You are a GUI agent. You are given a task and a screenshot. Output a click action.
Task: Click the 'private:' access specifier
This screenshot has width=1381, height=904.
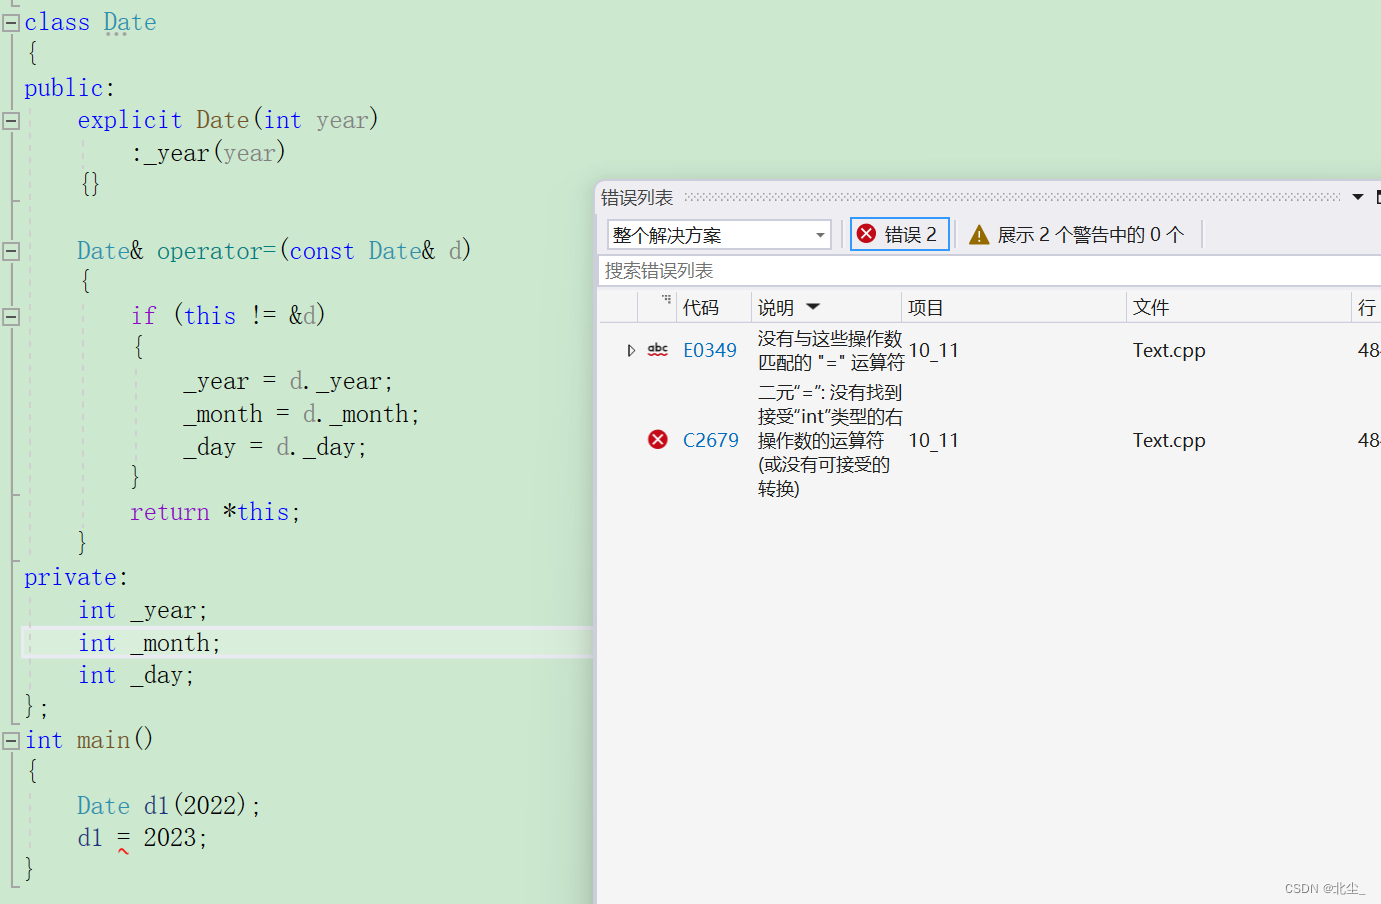(x=76, y=577)
